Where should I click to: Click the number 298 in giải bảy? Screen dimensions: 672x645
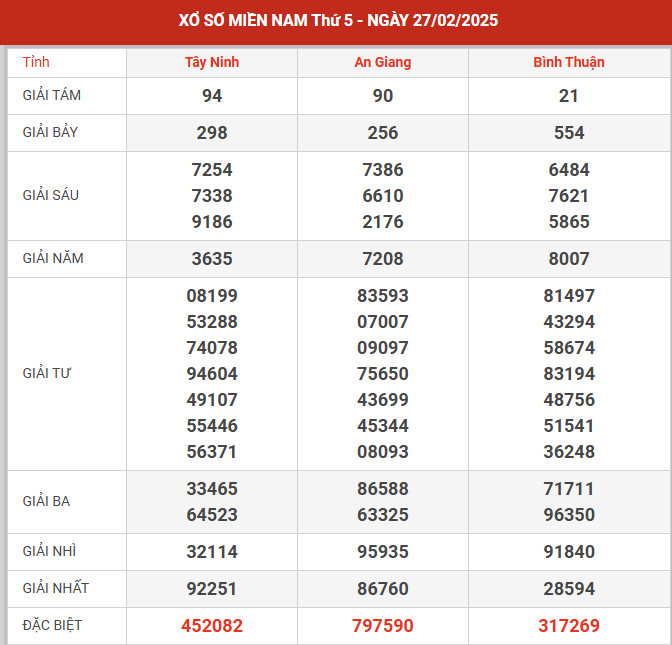click(212, 132)
